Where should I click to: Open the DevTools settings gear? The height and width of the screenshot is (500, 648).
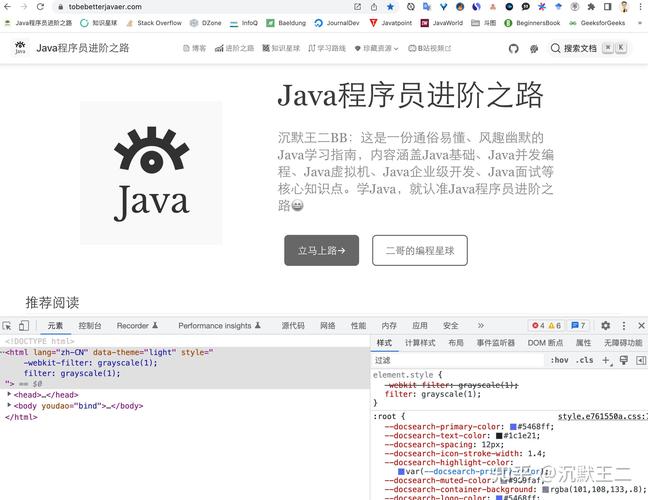coord(605,326)
